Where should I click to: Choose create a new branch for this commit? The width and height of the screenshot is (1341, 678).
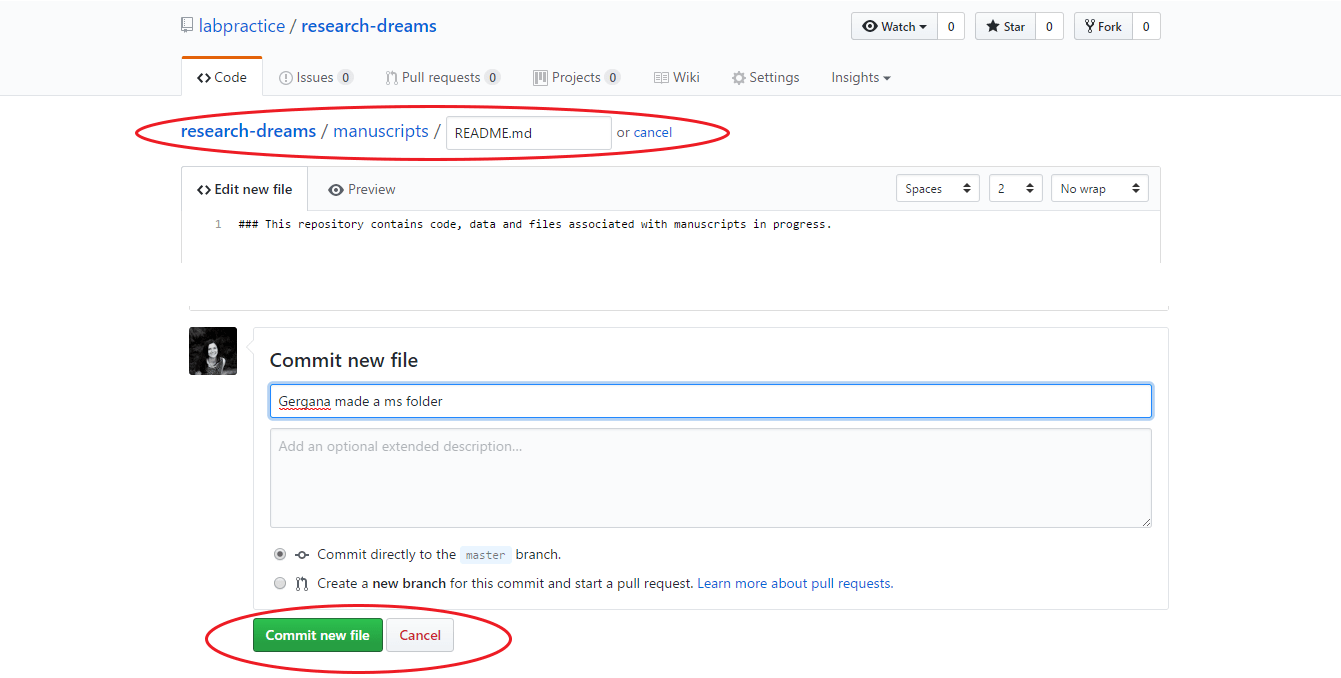(x=280, y=583)
